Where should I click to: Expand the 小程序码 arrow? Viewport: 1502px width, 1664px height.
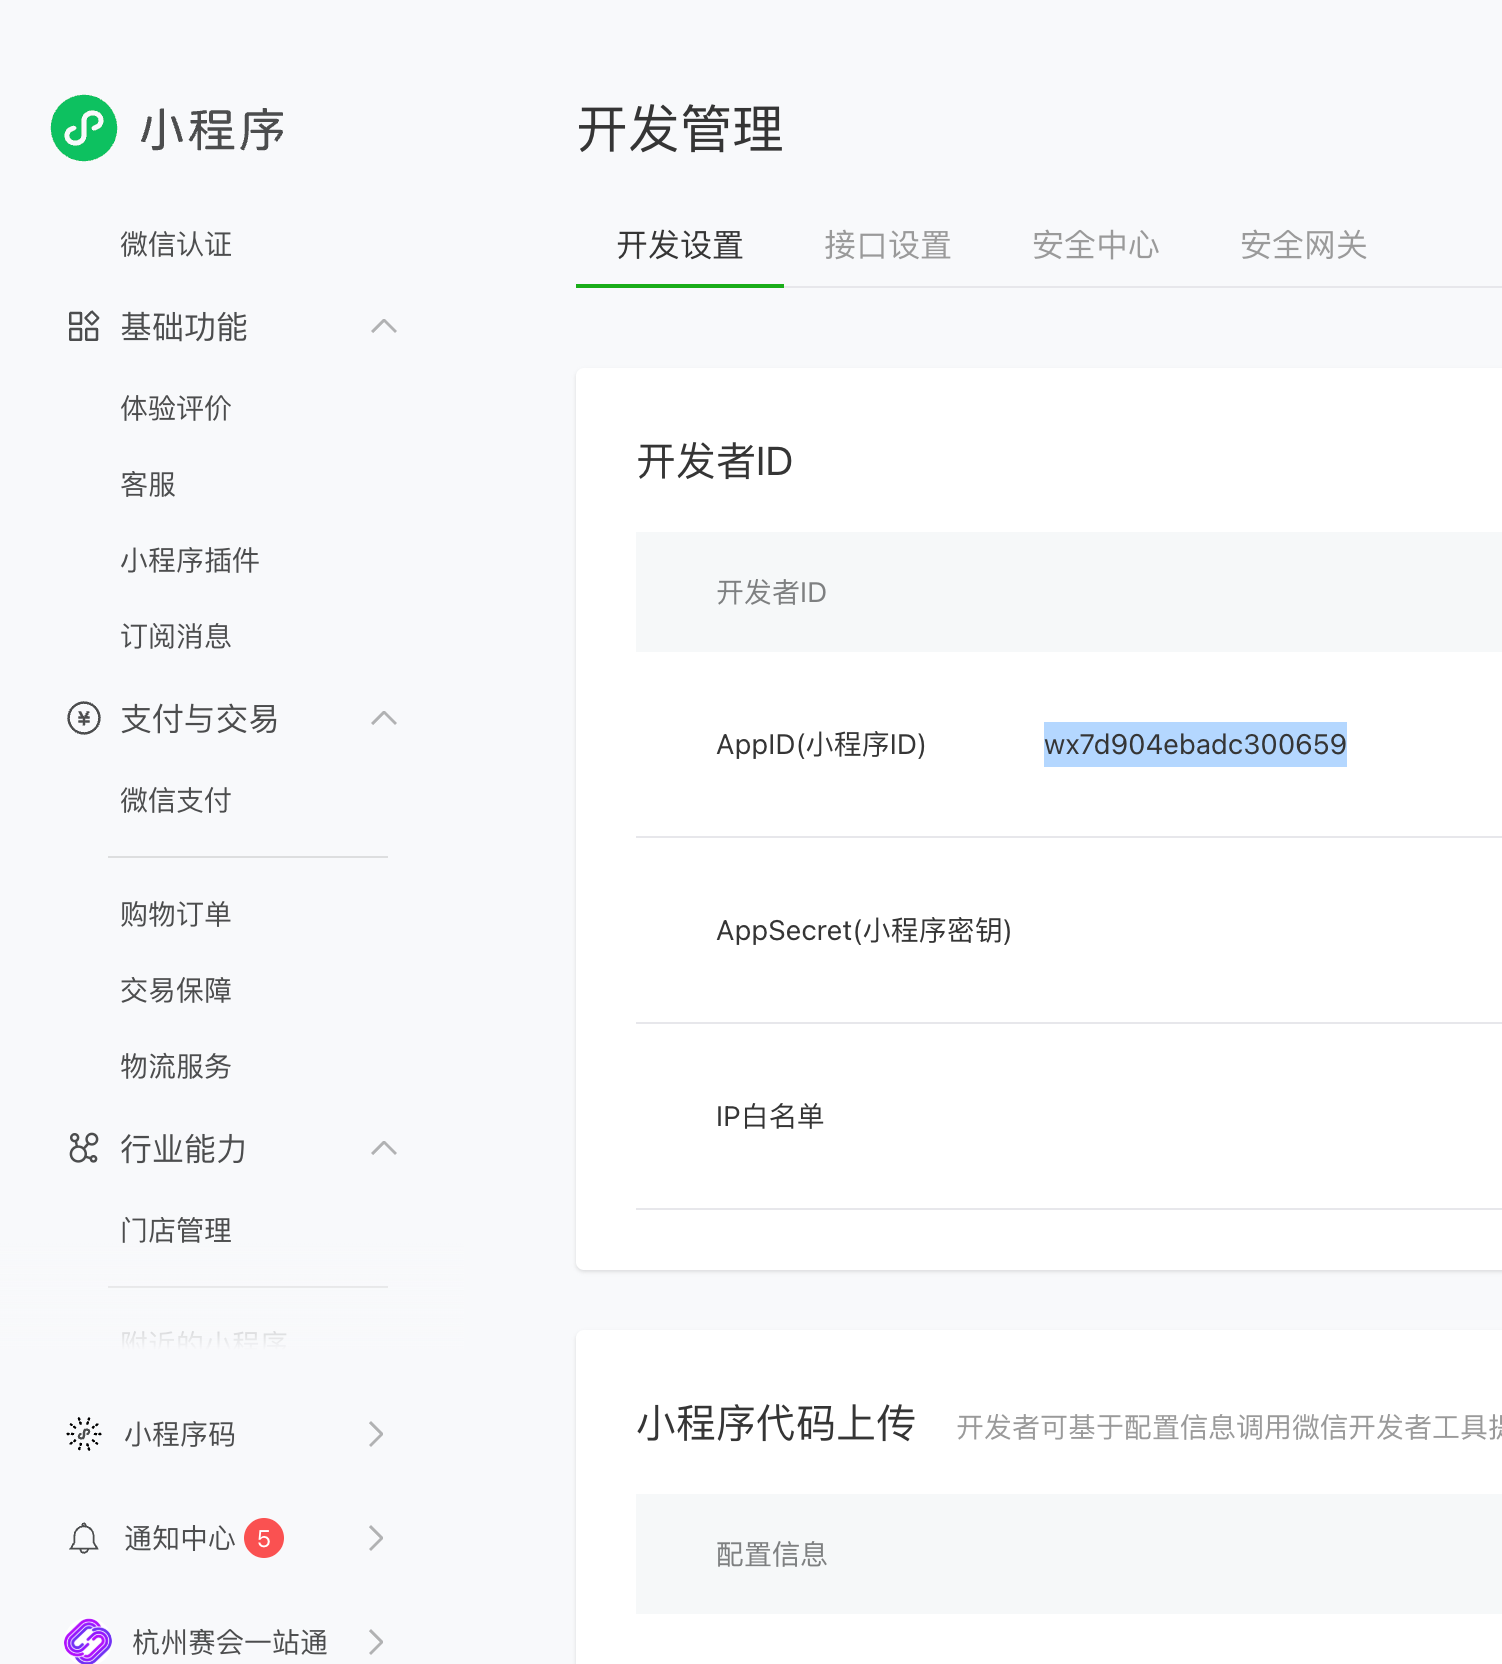[376, 1434]
